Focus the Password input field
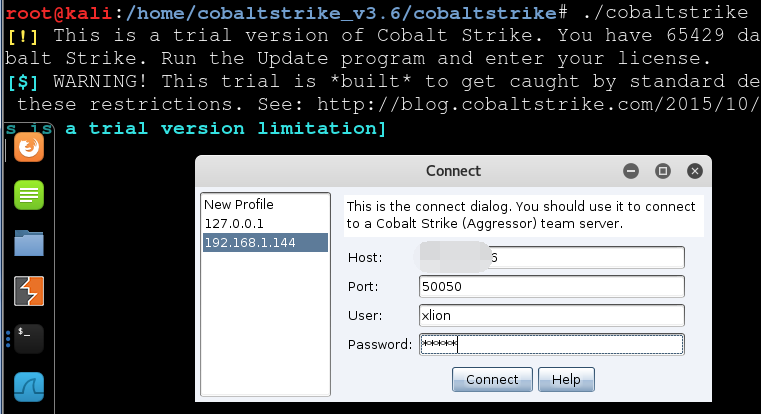The image size is (761, 414). (x=552, y=345)
